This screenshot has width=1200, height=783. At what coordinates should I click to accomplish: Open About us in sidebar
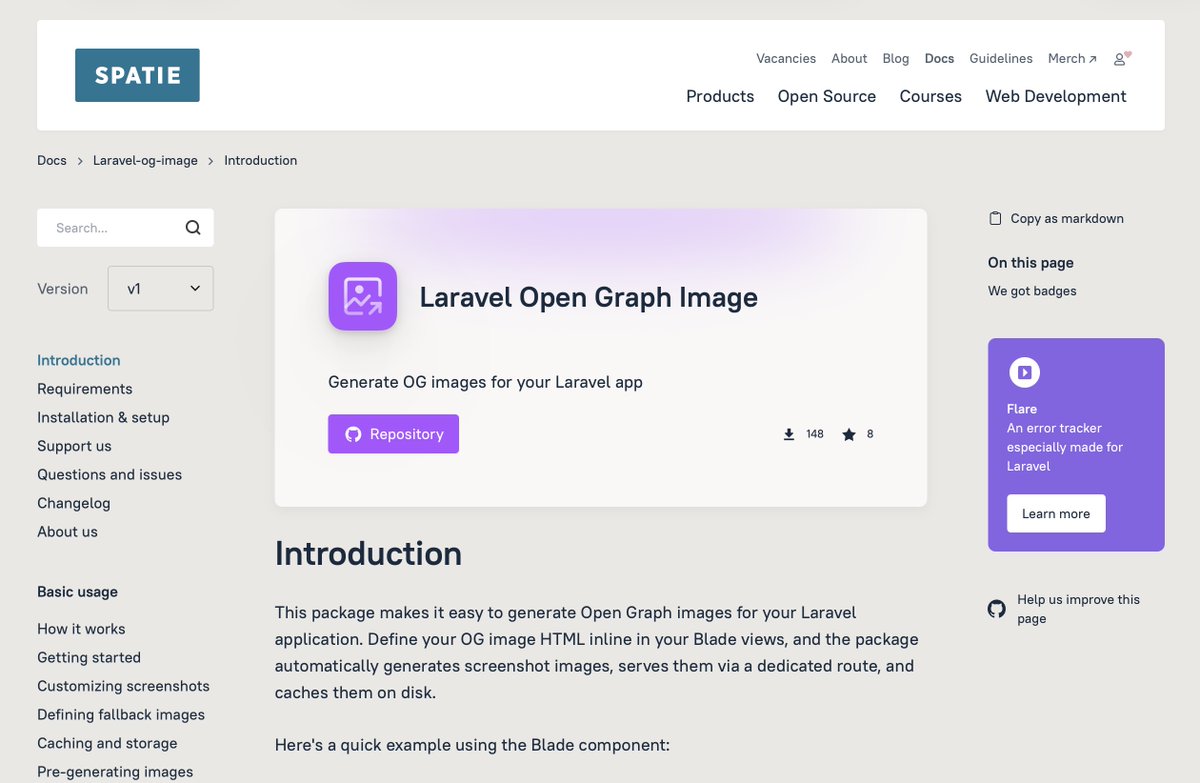click(67, 532)
